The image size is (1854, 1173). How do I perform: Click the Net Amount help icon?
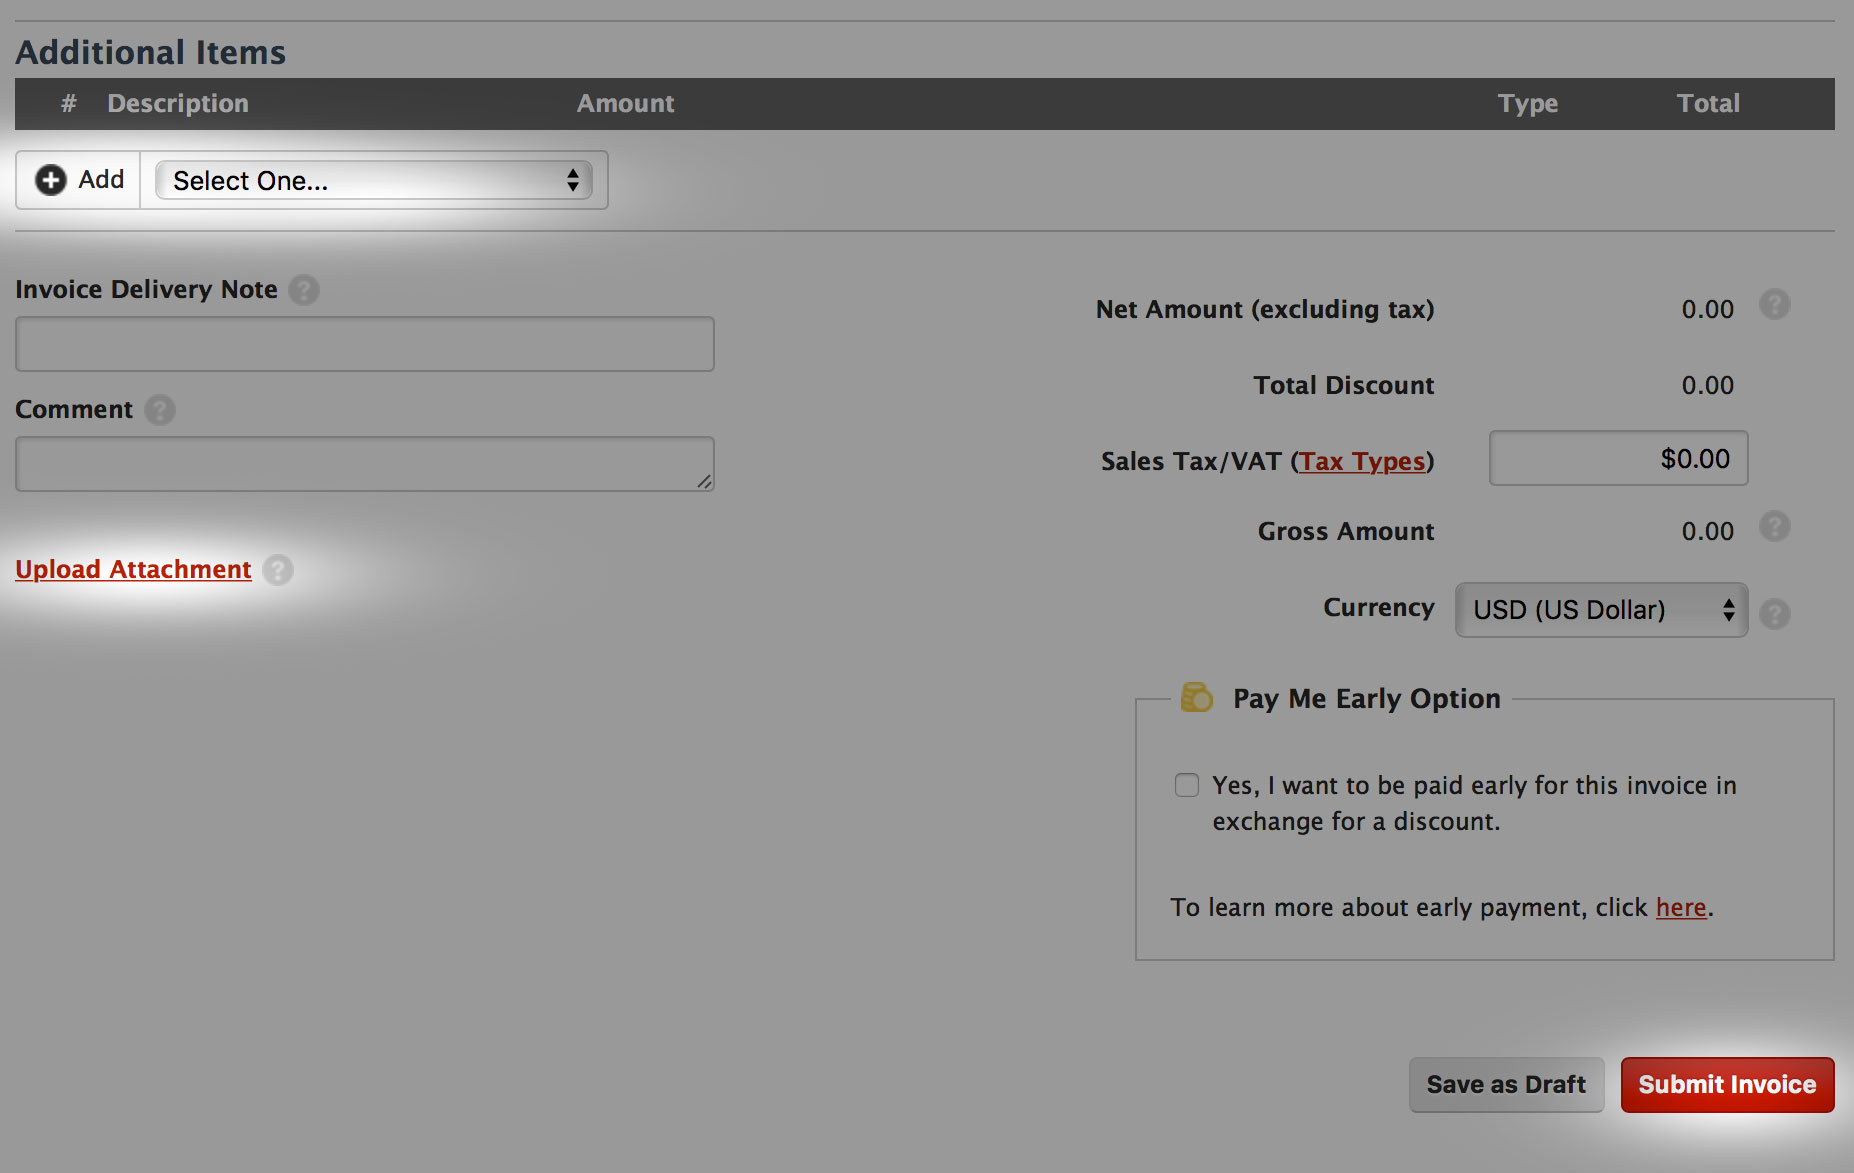pyautogui.click(x=1776, y=305)
